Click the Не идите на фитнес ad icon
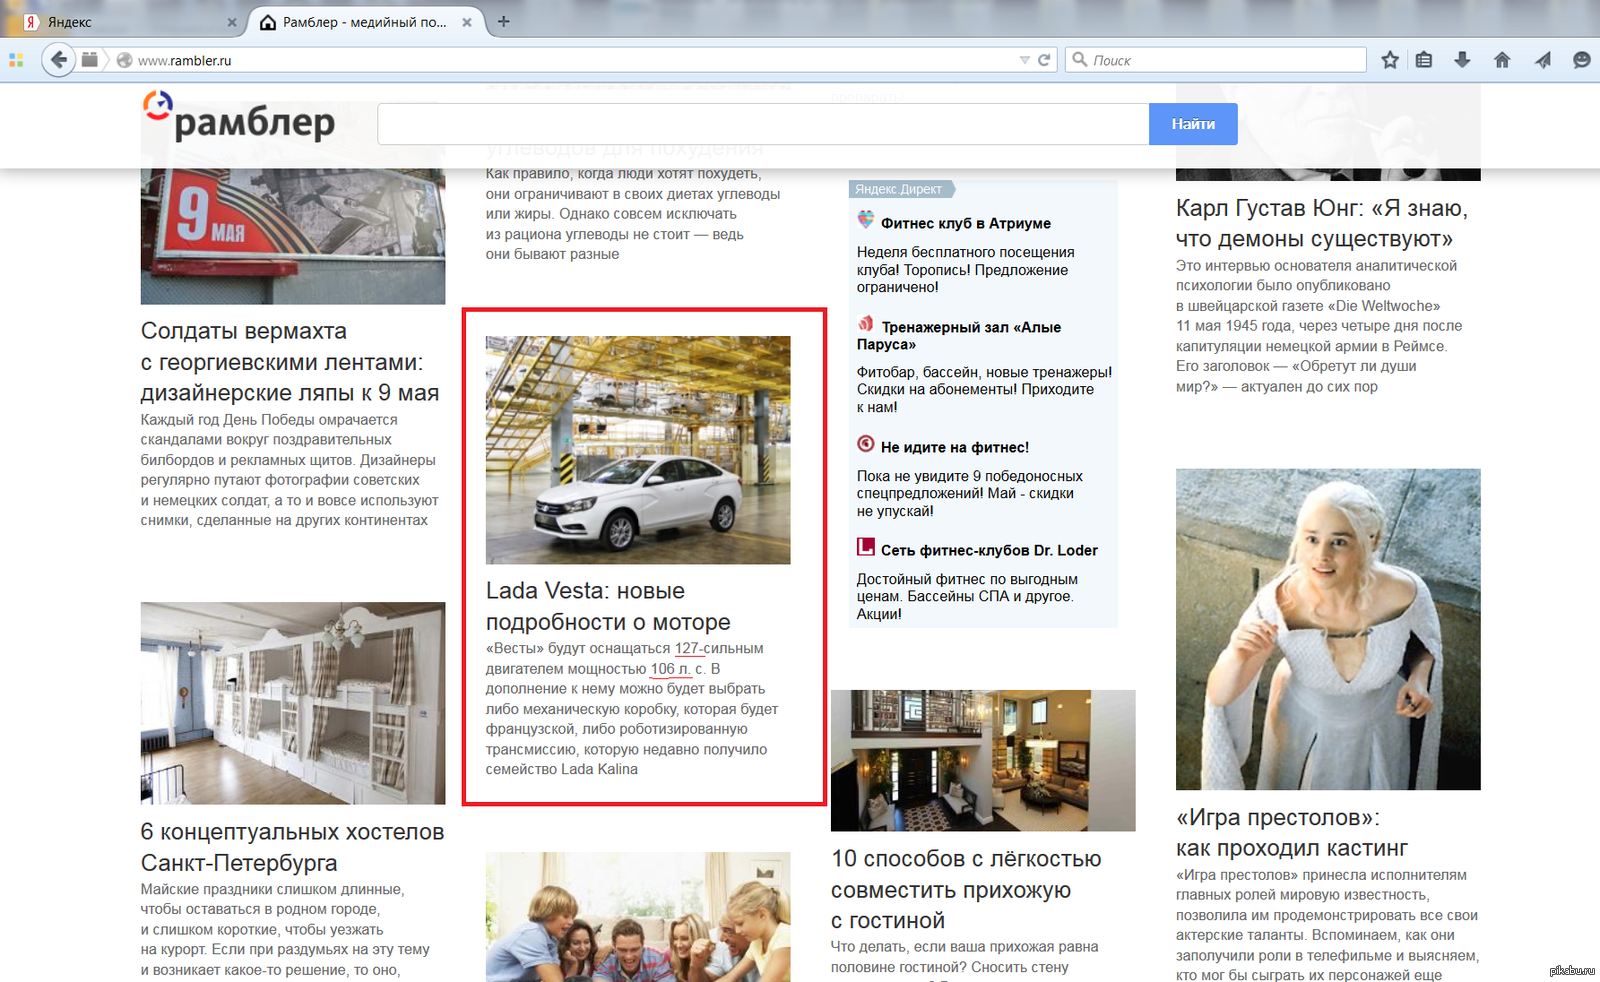 (866, 443)
